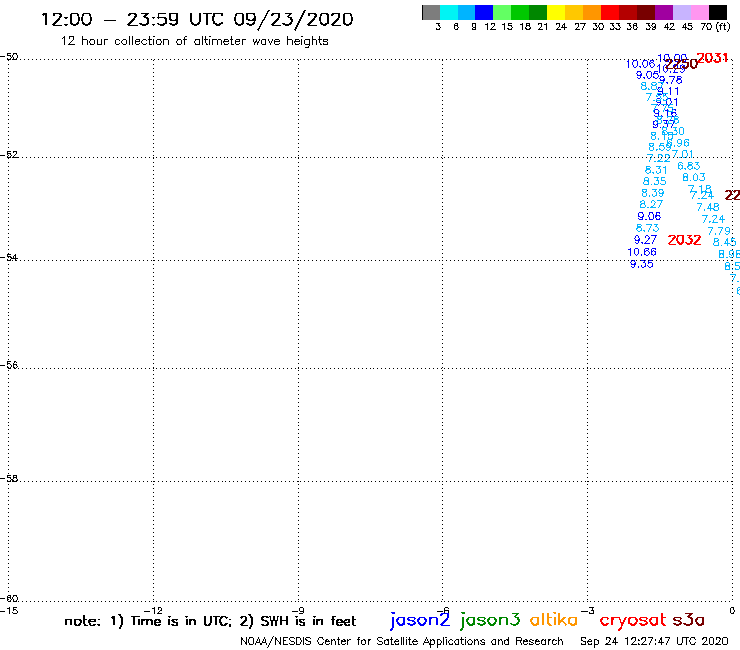Select the 'cryosat' satellite label
The height and width of the screenshot is (650, 740).
(633, 620)
